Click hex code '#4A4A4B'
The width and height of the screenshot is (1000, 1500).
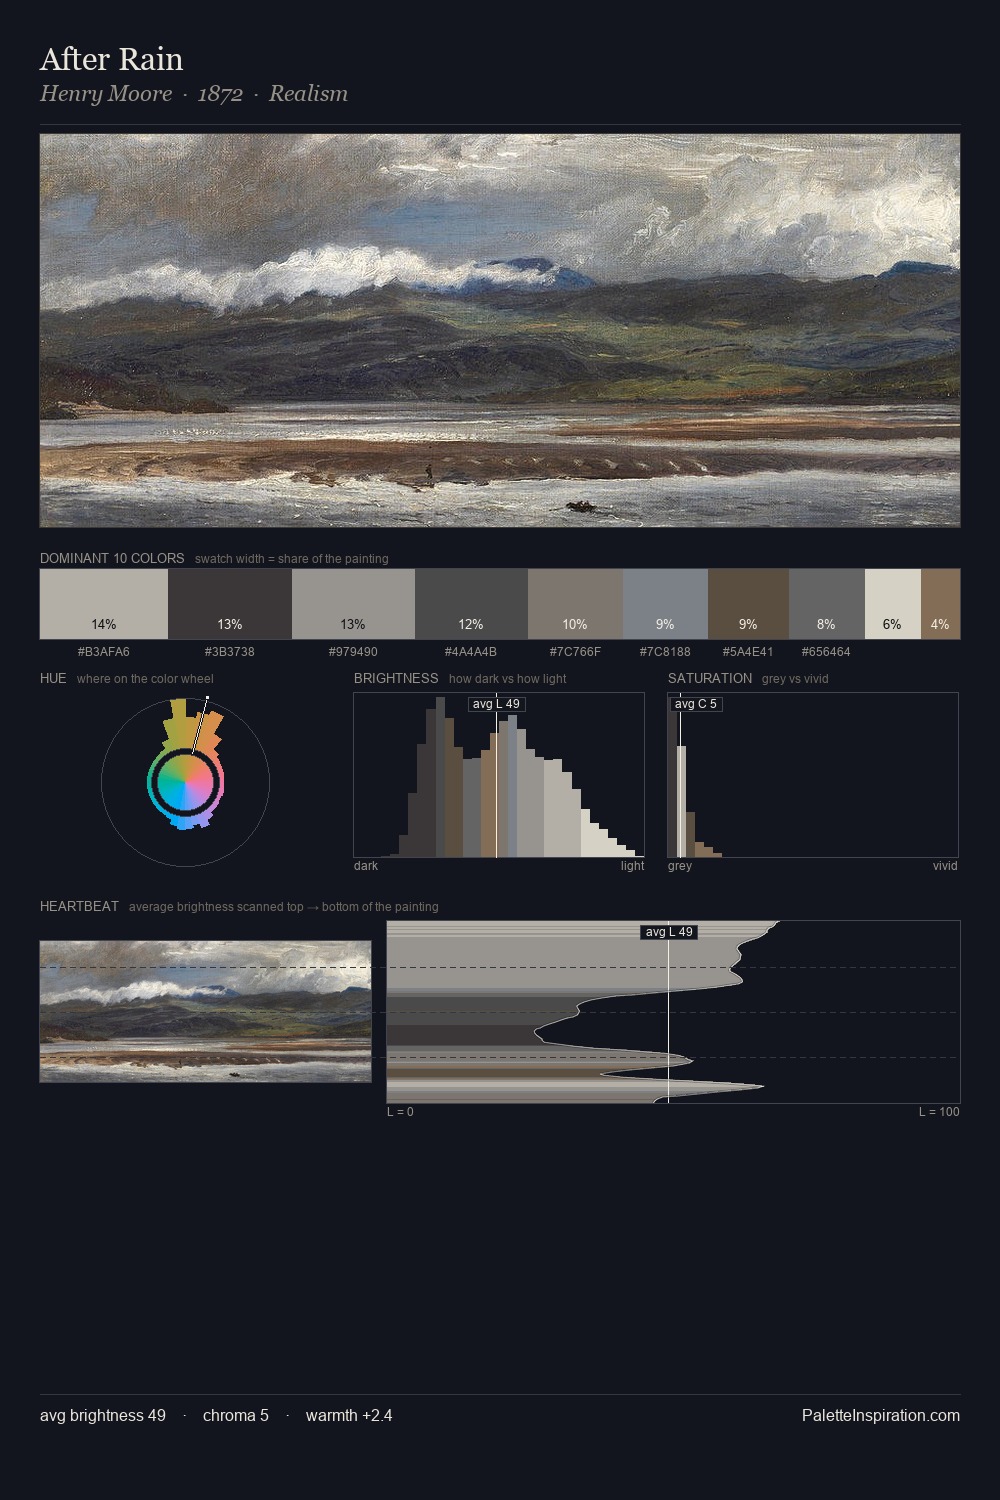coord(471,652)
